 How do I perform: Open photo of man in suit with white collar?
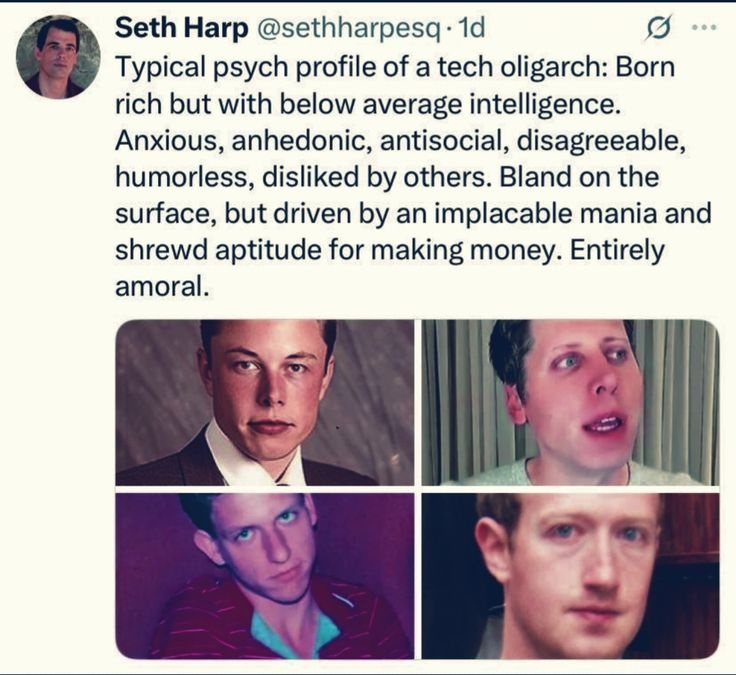click(x=265, y=403)
